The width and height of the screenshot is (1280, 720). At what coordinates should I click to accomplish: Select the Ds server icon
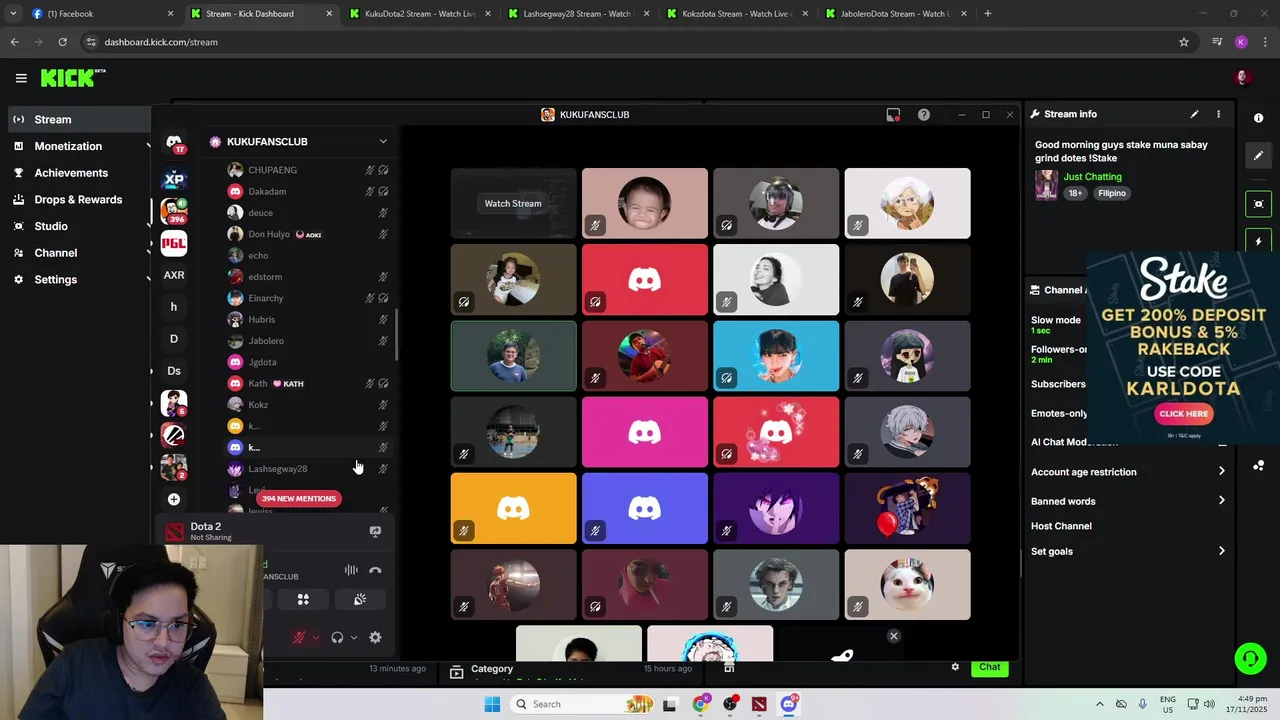pos(174,371)
